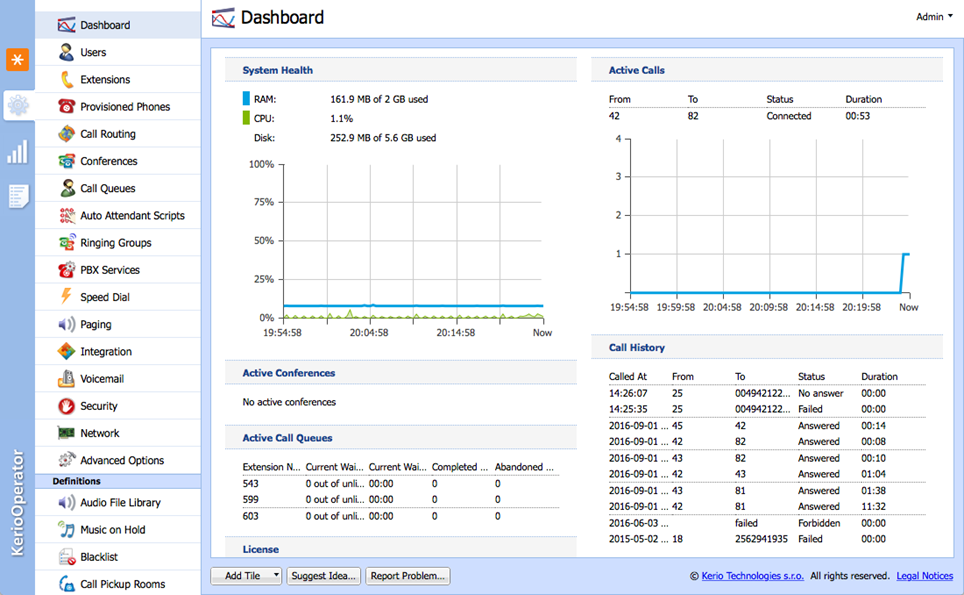964x595 pixels.
Task: Open the Admin dropdown menu
Action: 934,17
